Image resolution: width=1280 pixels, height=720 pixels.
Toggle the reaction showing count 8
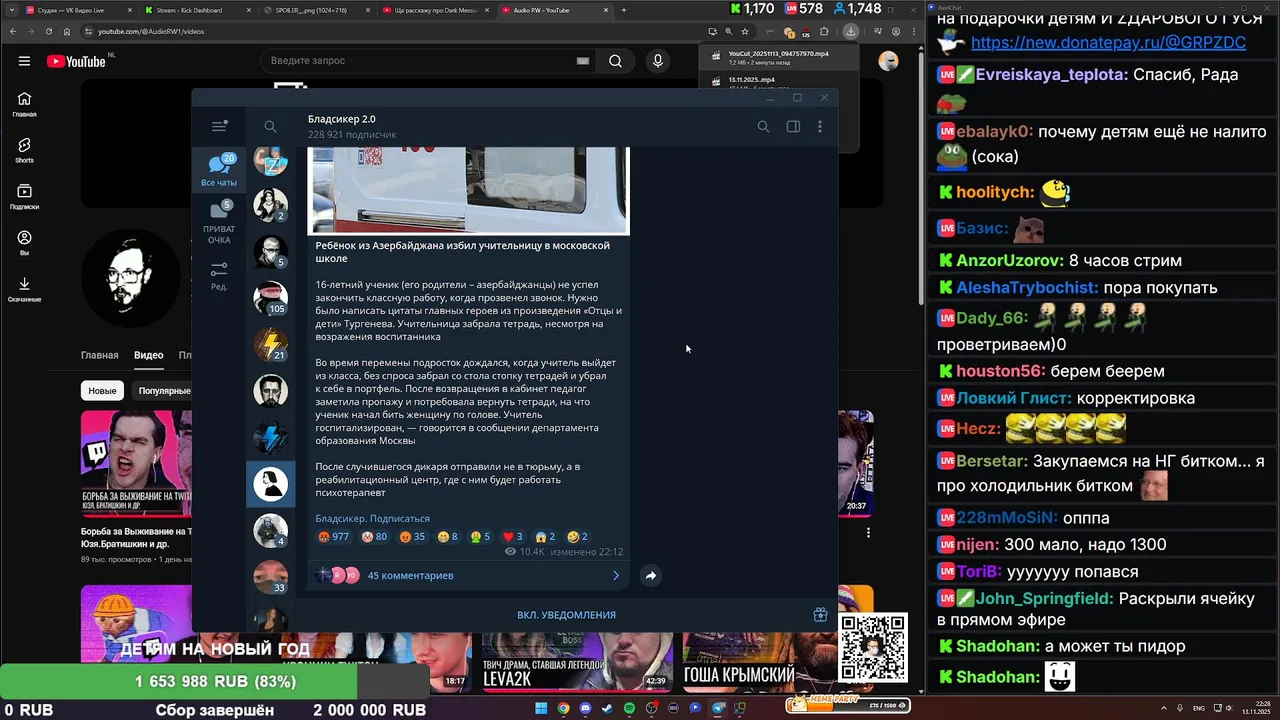coord(447,537)
